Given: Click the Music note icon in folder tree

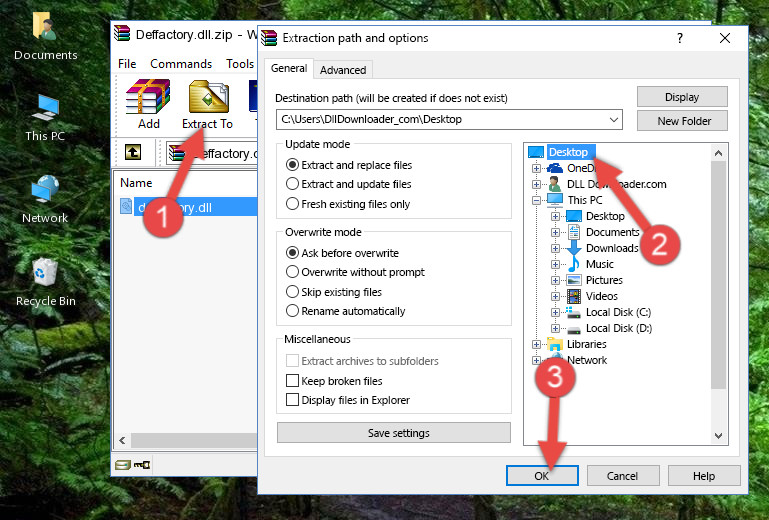Looking at the screenshot, I should click(x=574, y=264).
